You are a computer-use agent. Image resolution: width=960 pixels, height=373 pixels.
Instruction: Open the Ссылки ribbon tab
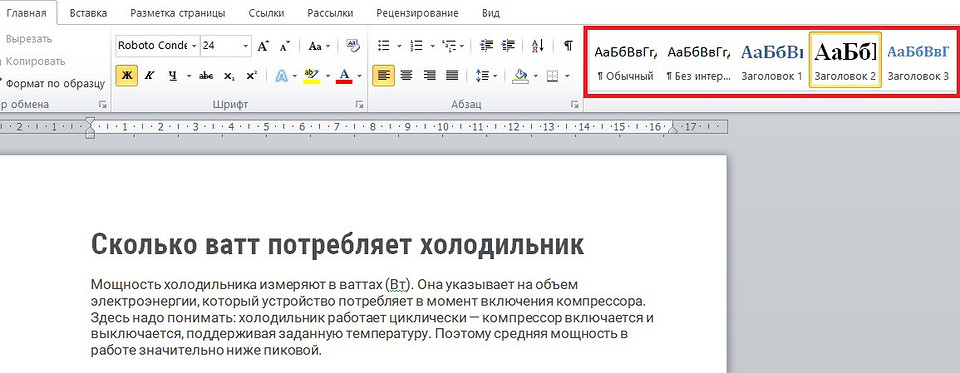pos(266,13)
